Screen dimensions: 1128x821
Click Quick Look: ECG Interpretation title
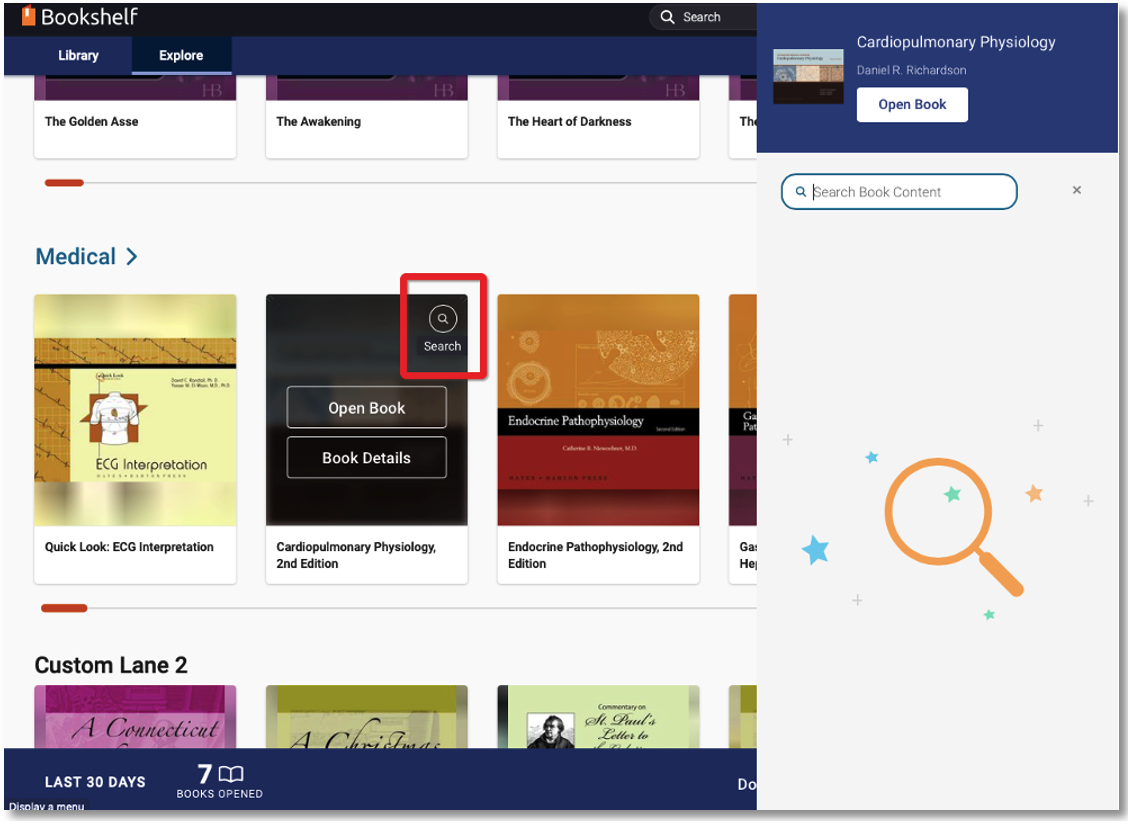click(129, 547)
